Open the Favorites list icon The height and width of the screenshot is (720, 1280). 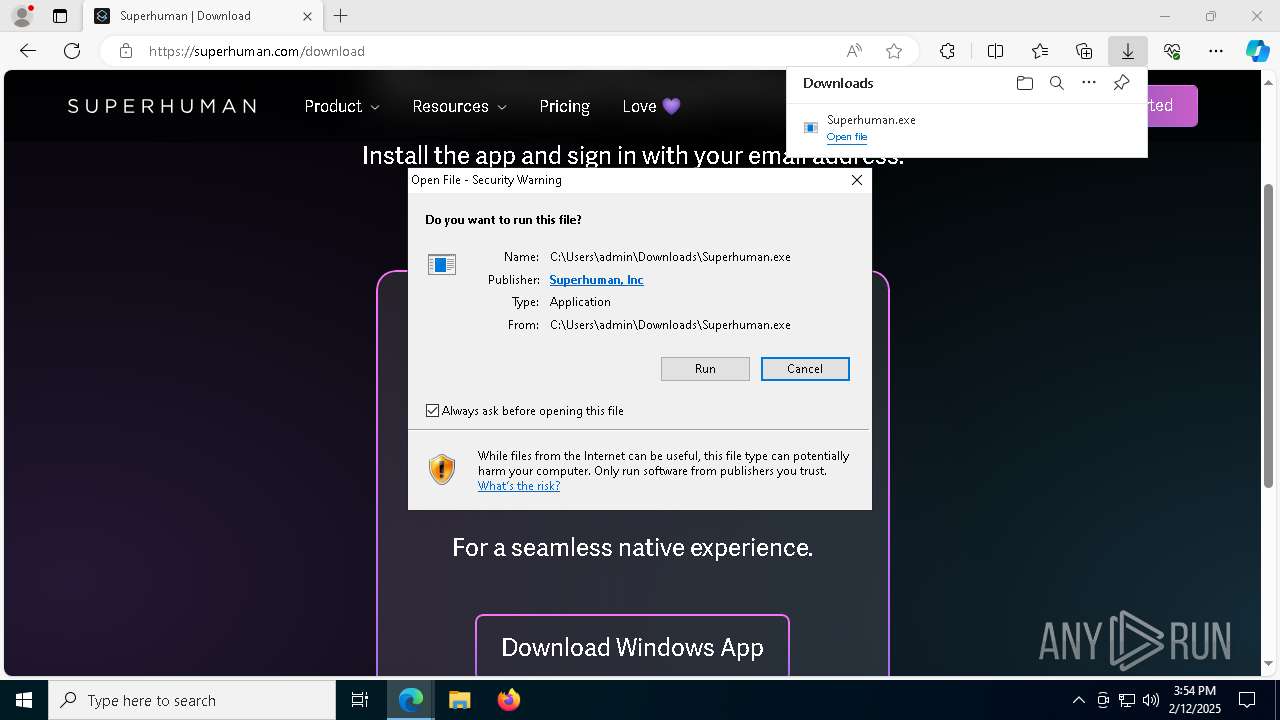pos(1040,51)
